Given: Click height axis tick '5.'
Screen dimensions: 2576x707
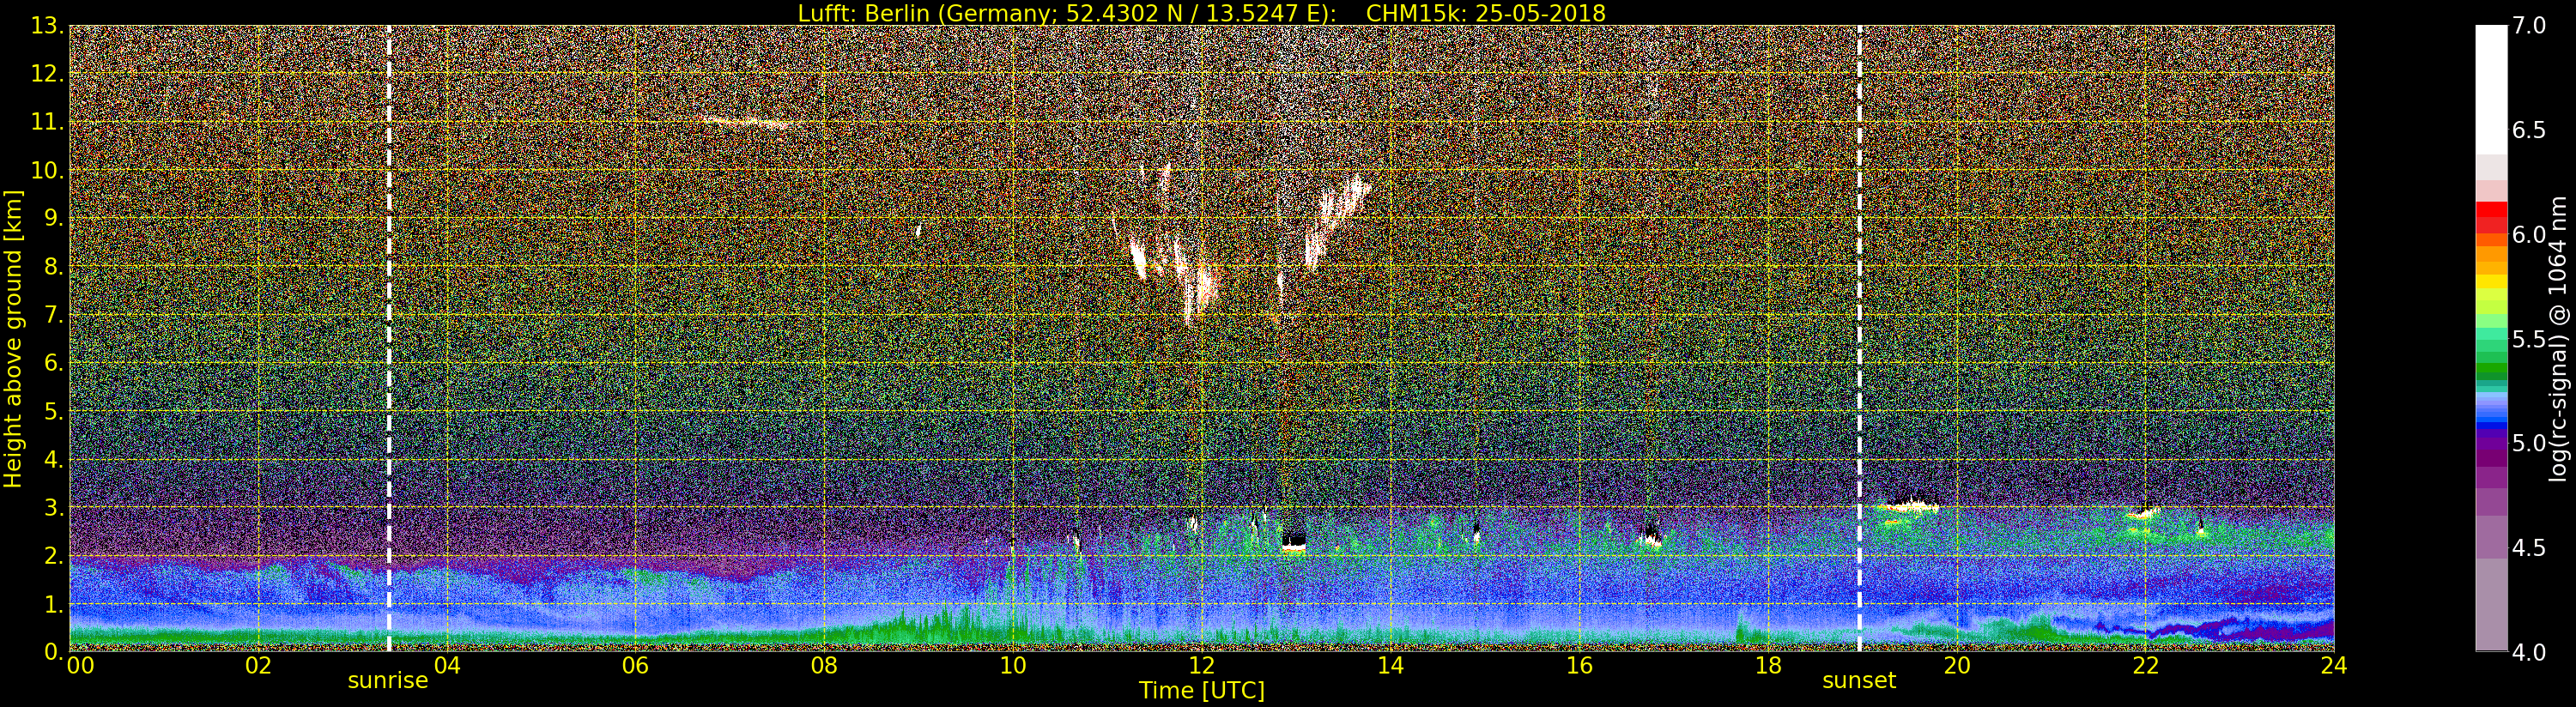Looking at the screenshot, I should [53, 411].
